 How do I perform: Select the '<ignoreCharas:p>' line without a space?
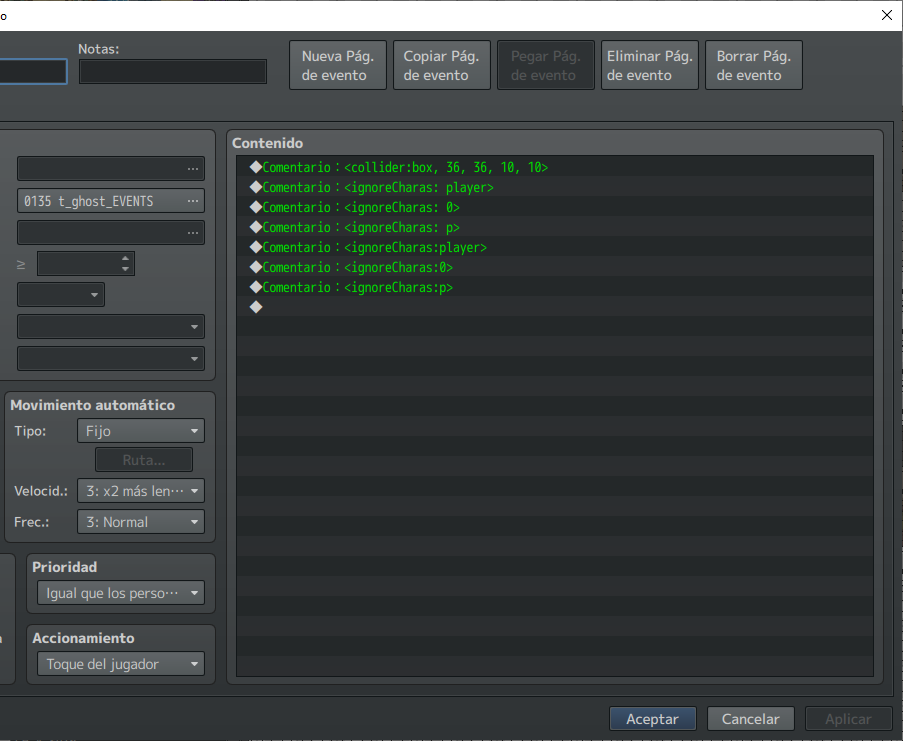click(x=555, y=287)
